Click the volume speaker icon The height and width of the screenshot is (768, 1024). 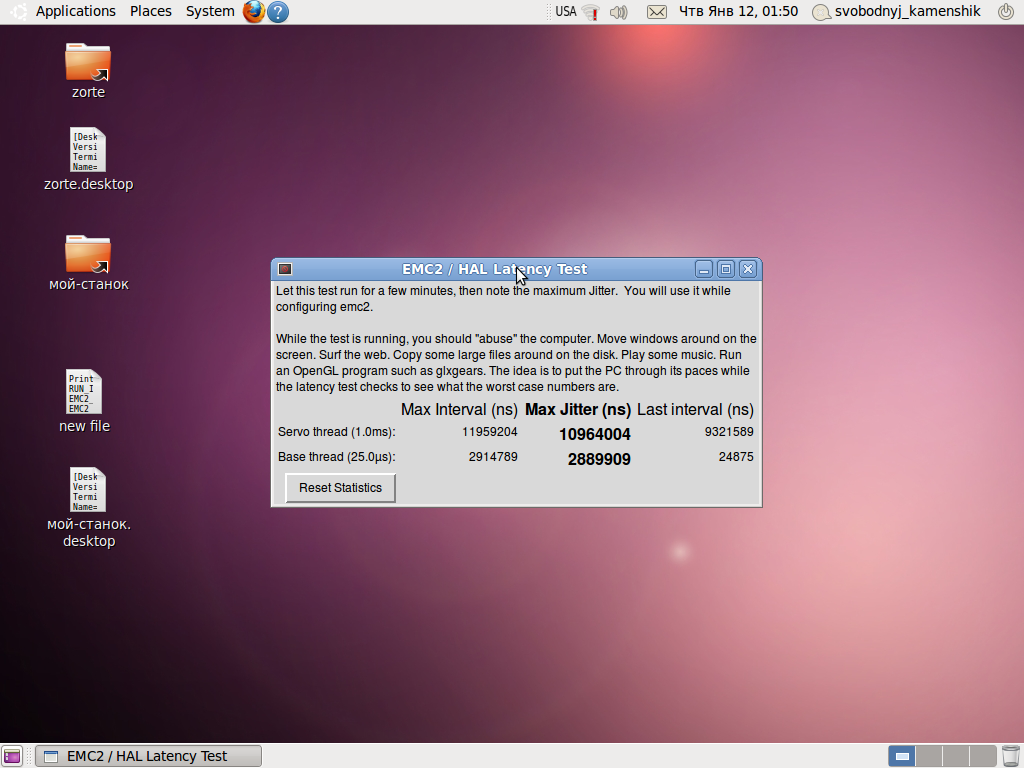pyautogui.click(x=618, y=12)
